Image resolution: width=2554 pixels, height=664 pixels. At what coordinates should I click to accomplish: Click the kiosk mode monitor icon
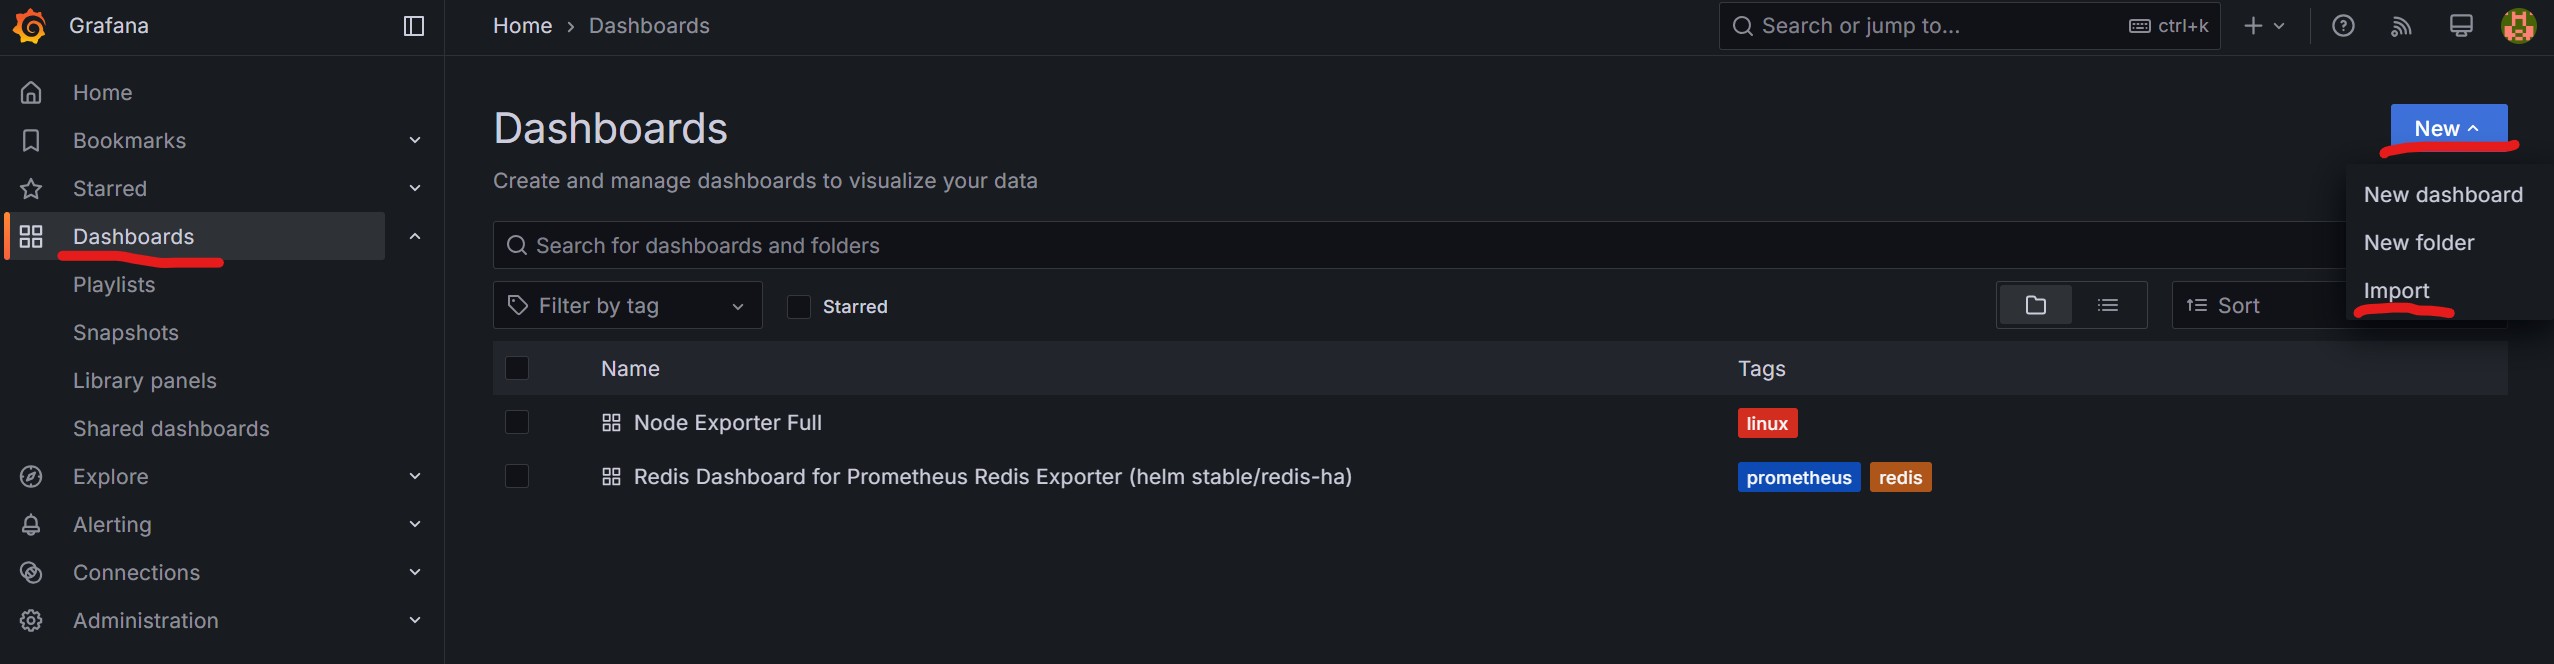pyautogui.click(x=2461, y=26)
